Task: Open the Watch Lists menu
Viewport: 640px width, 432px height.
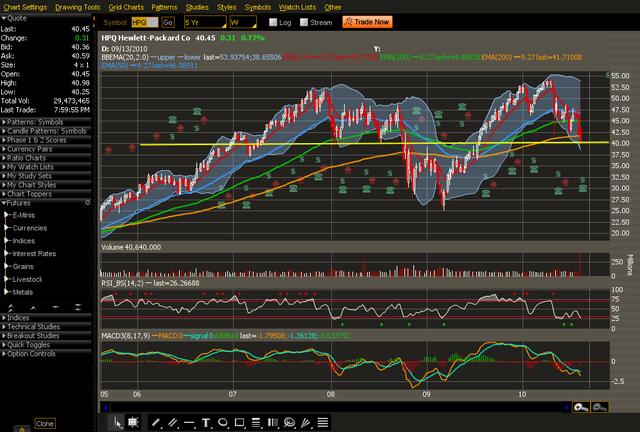Action: tap(297, 7)
